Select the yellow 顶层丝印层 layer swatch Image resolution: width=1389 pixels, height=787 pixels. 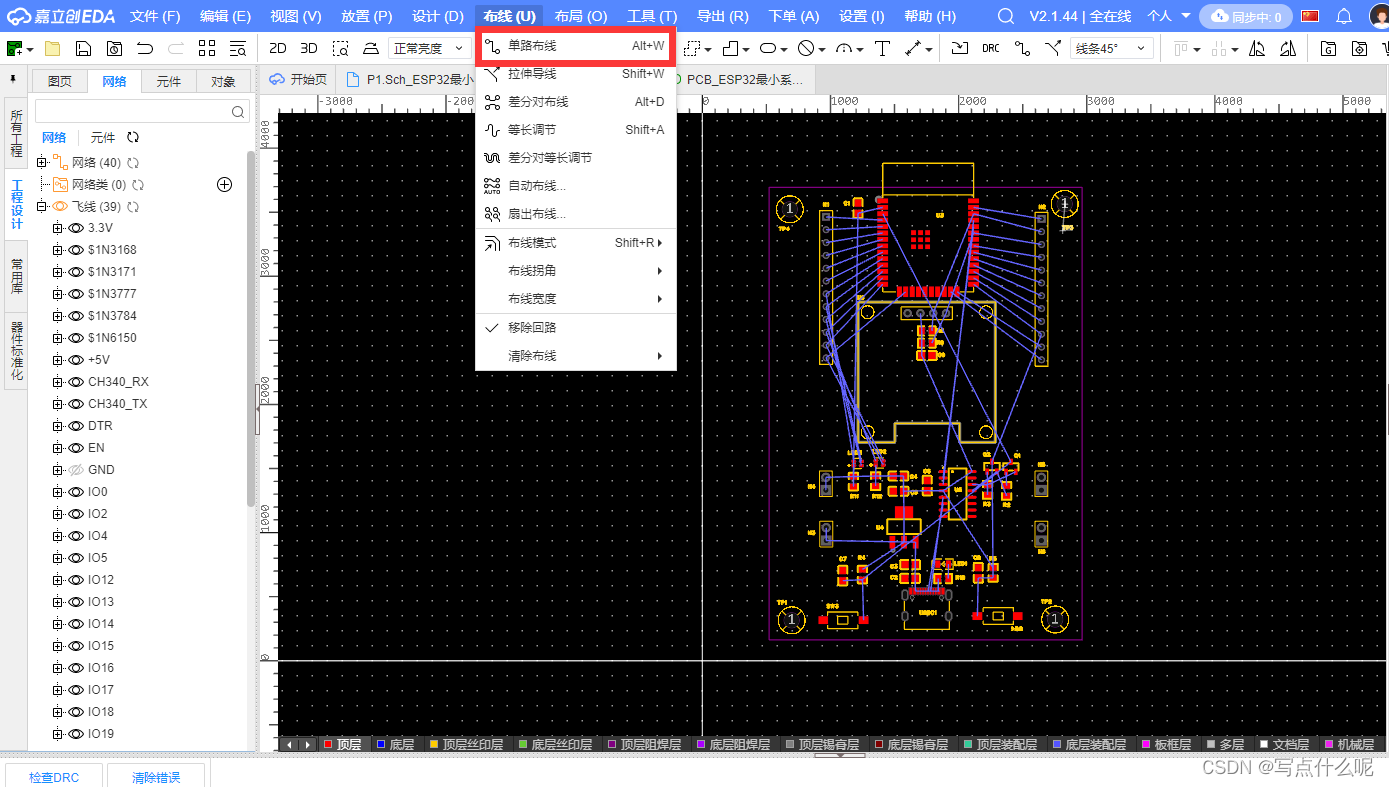[434, 744]
